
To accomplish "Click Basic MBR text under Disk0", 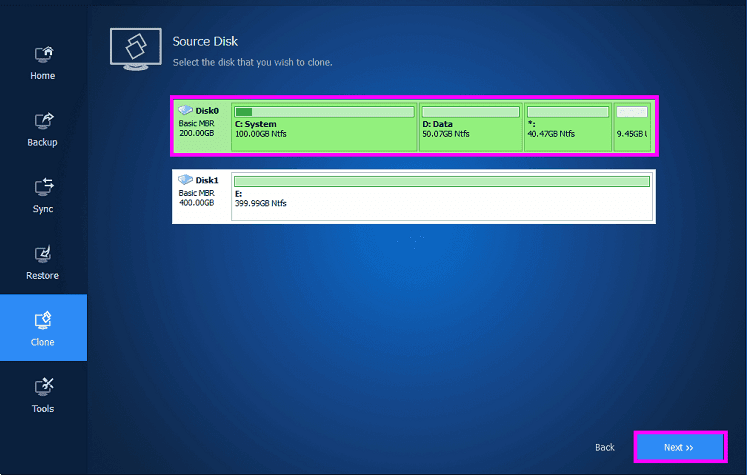I will coord(196,123).
